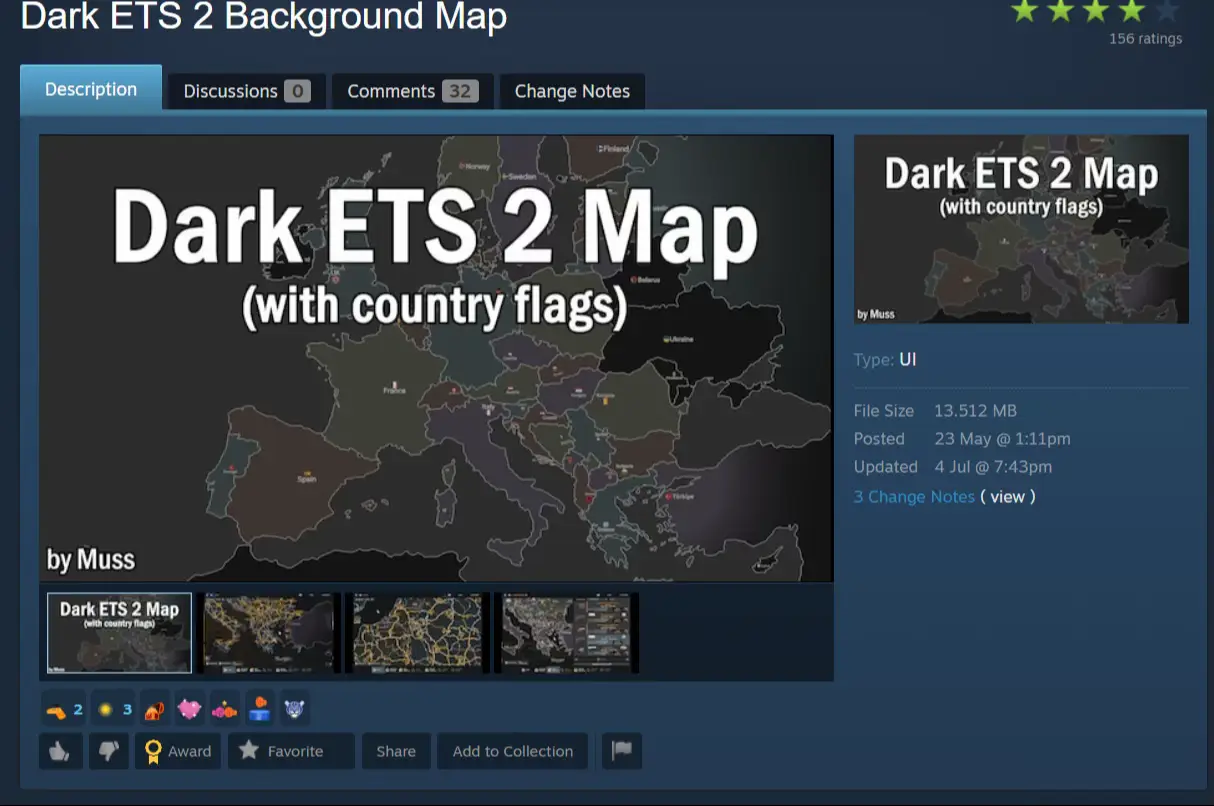Open the Change Notes tab
The height and width of the screenshot is (806, 1214).
tap(572, 91)
